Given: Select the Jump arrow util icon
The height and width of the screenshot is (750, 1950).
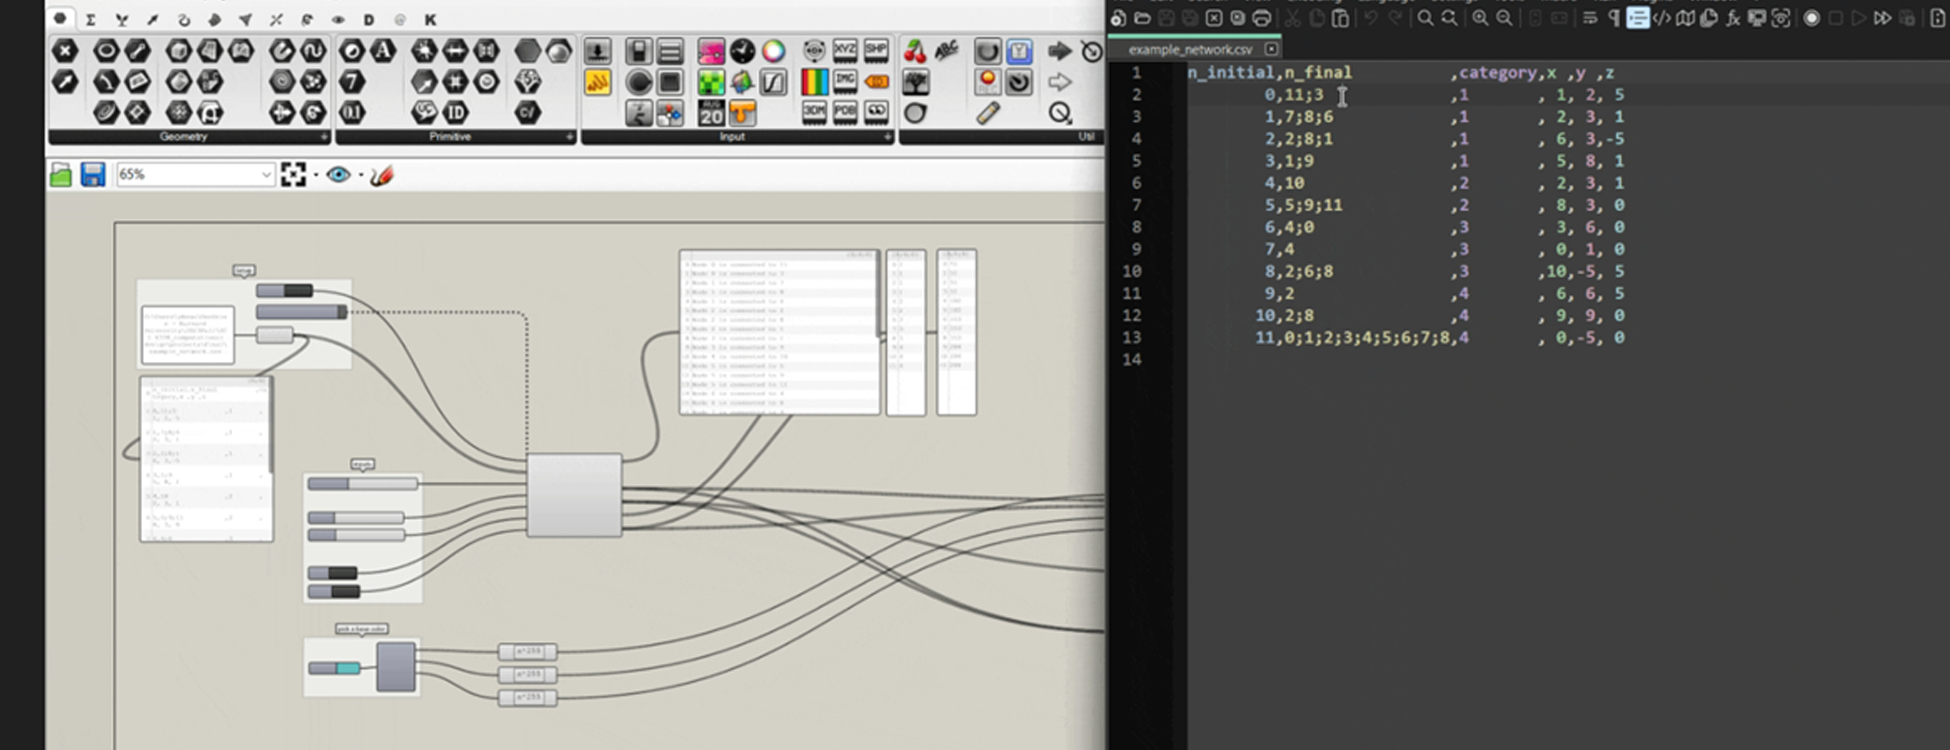Looking at the screenshot, I should point(1059,50).
